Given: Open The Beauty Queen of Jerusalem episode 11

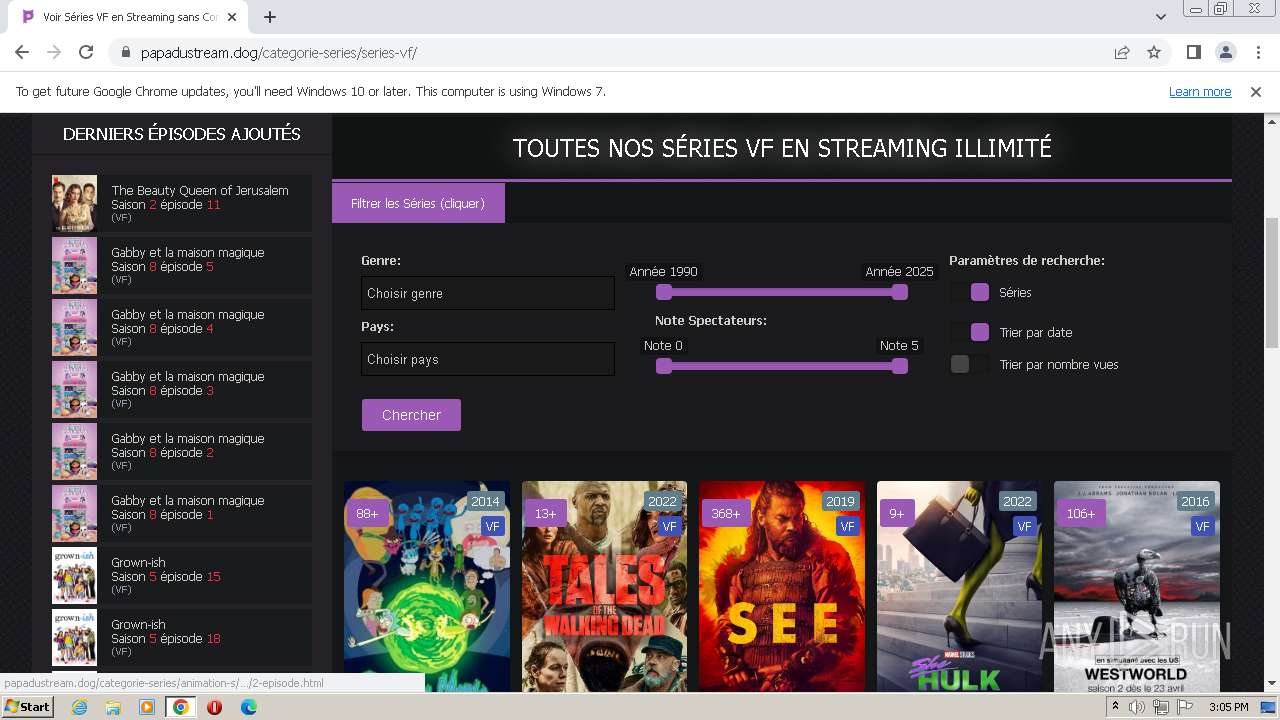Looking at the screenshot, I should click(x=182, y=204).
